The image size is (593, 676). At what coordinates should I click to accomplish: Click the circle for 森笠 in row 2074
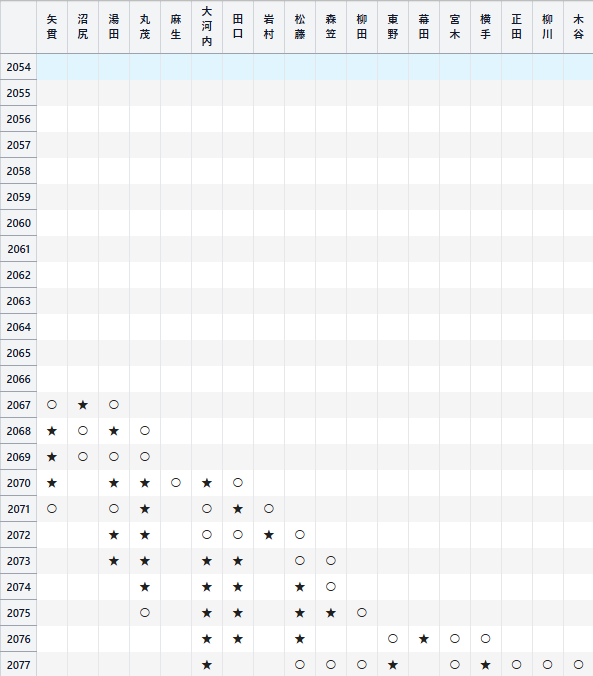[x=331, y=587]
